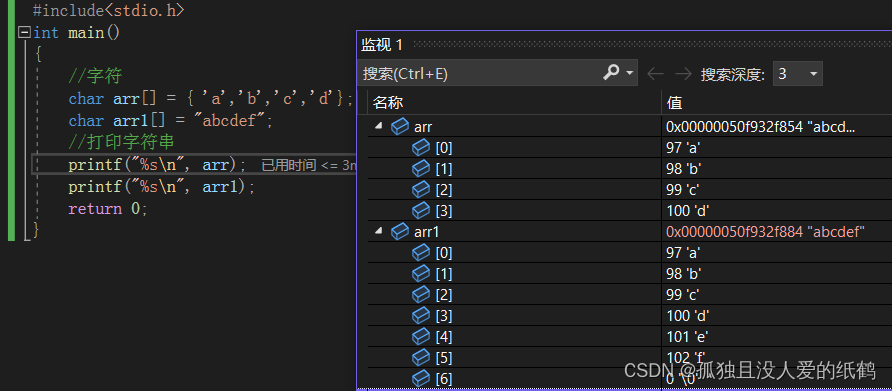Select the 监视 1 panel title
Viewport: 892px width, 391px height.
click(382, 44)
